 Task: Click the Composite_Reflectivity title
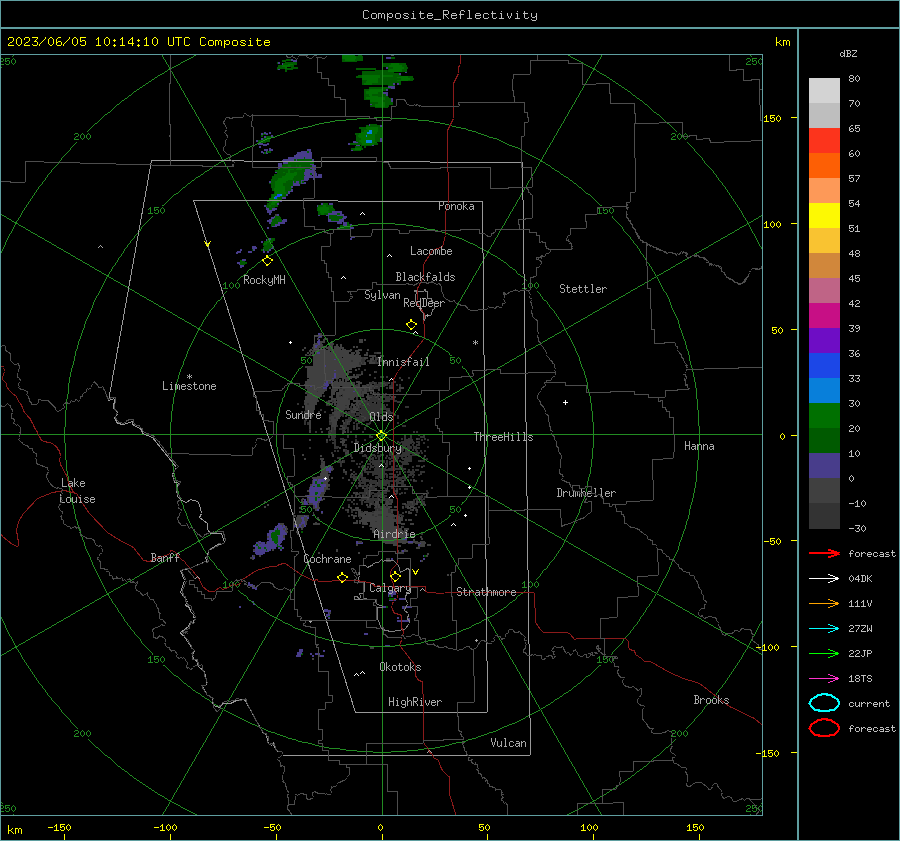pyautogui.click(x=449, y=15)
